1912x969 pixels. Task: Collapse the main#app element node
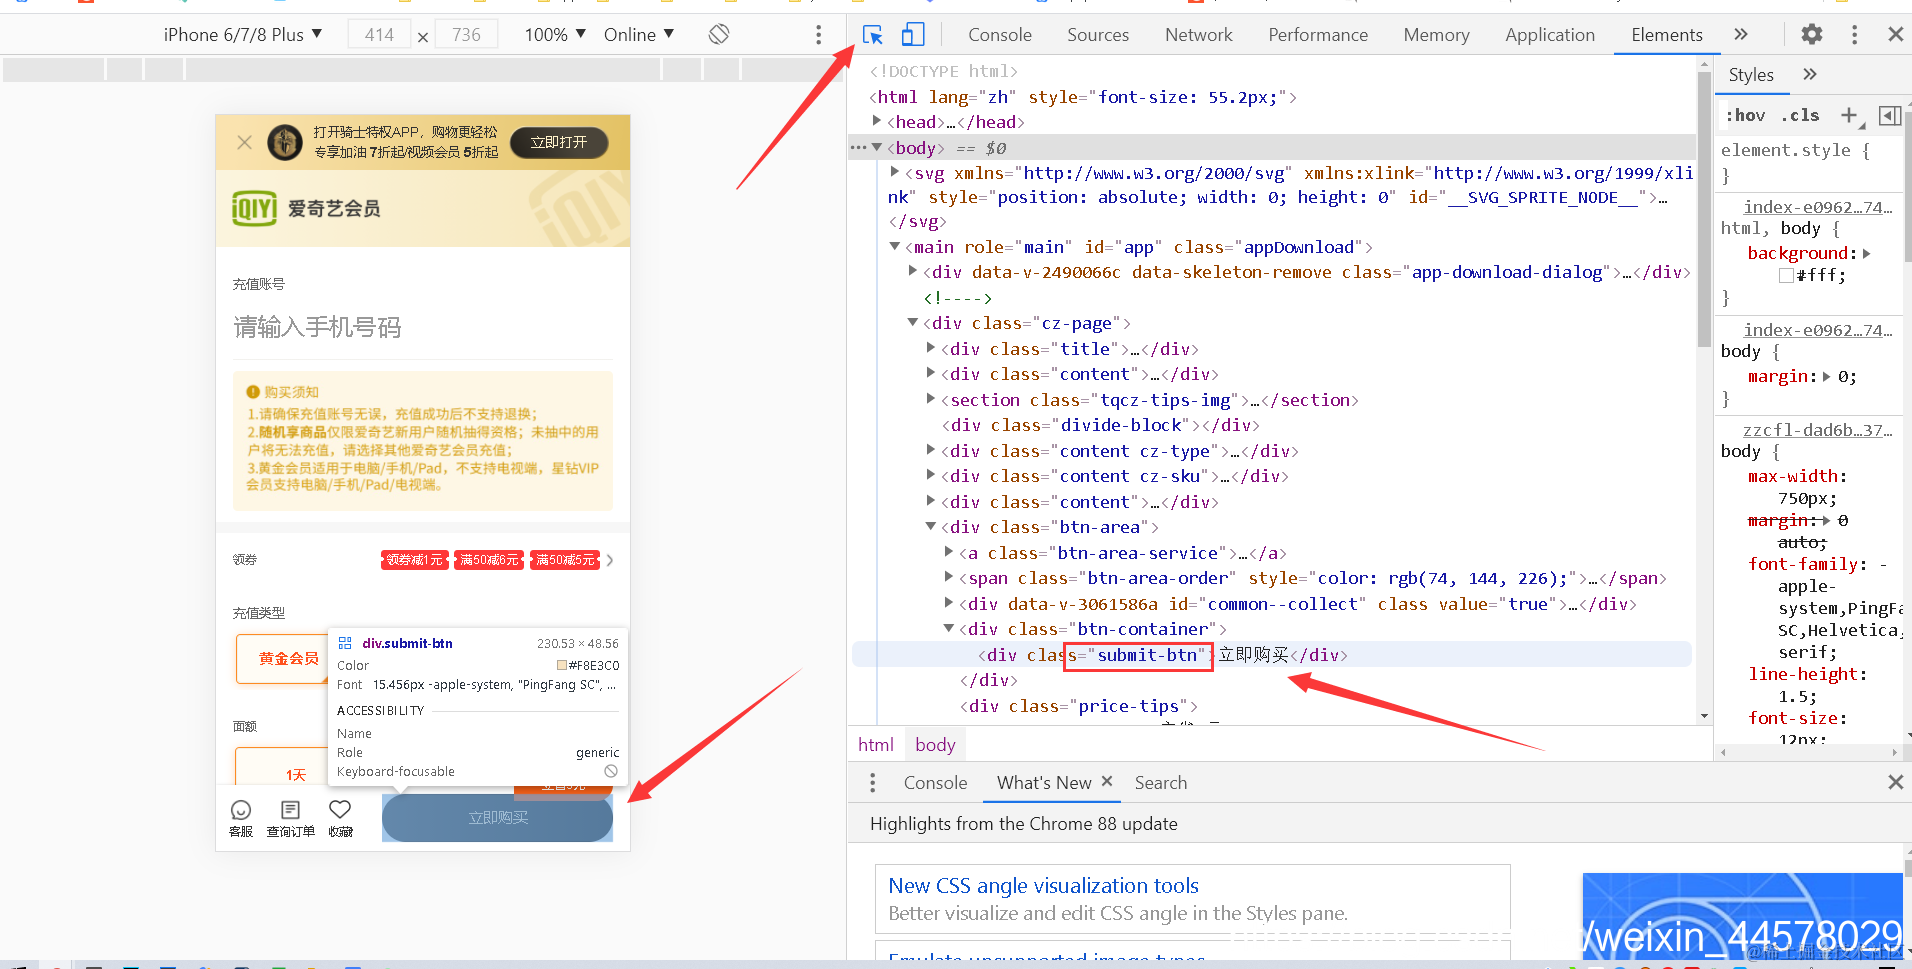(x=895, y=247)
